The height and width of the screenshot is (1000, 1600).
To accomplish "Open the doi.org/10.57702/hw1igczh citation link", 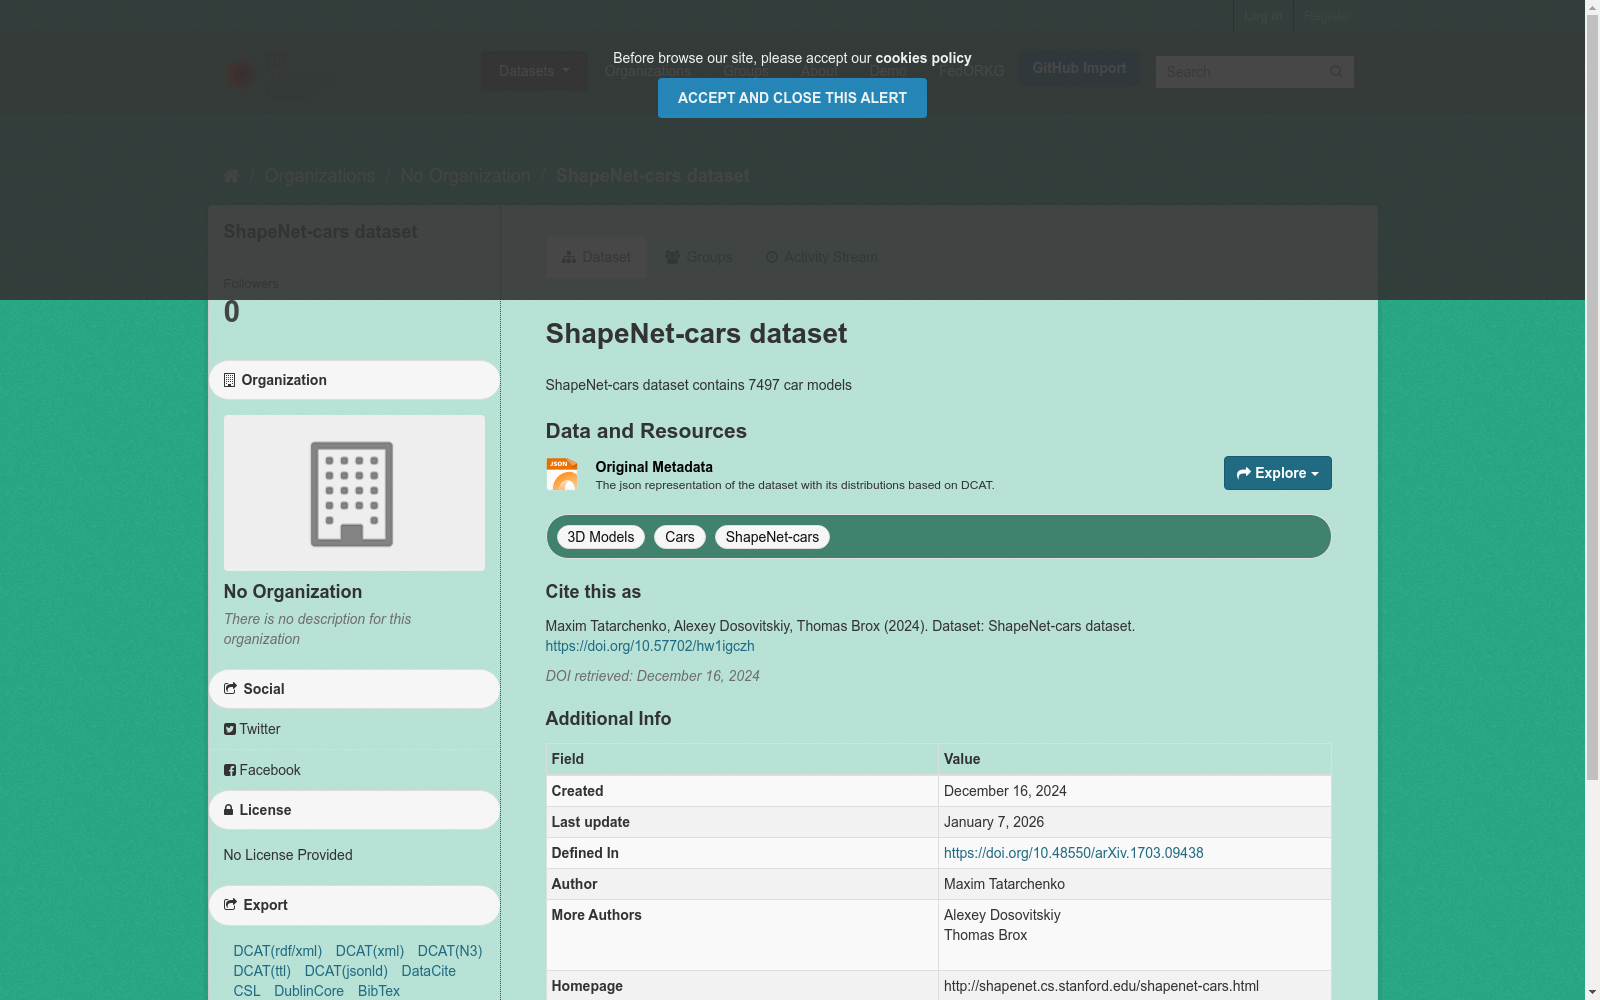I will pos(650,646).
